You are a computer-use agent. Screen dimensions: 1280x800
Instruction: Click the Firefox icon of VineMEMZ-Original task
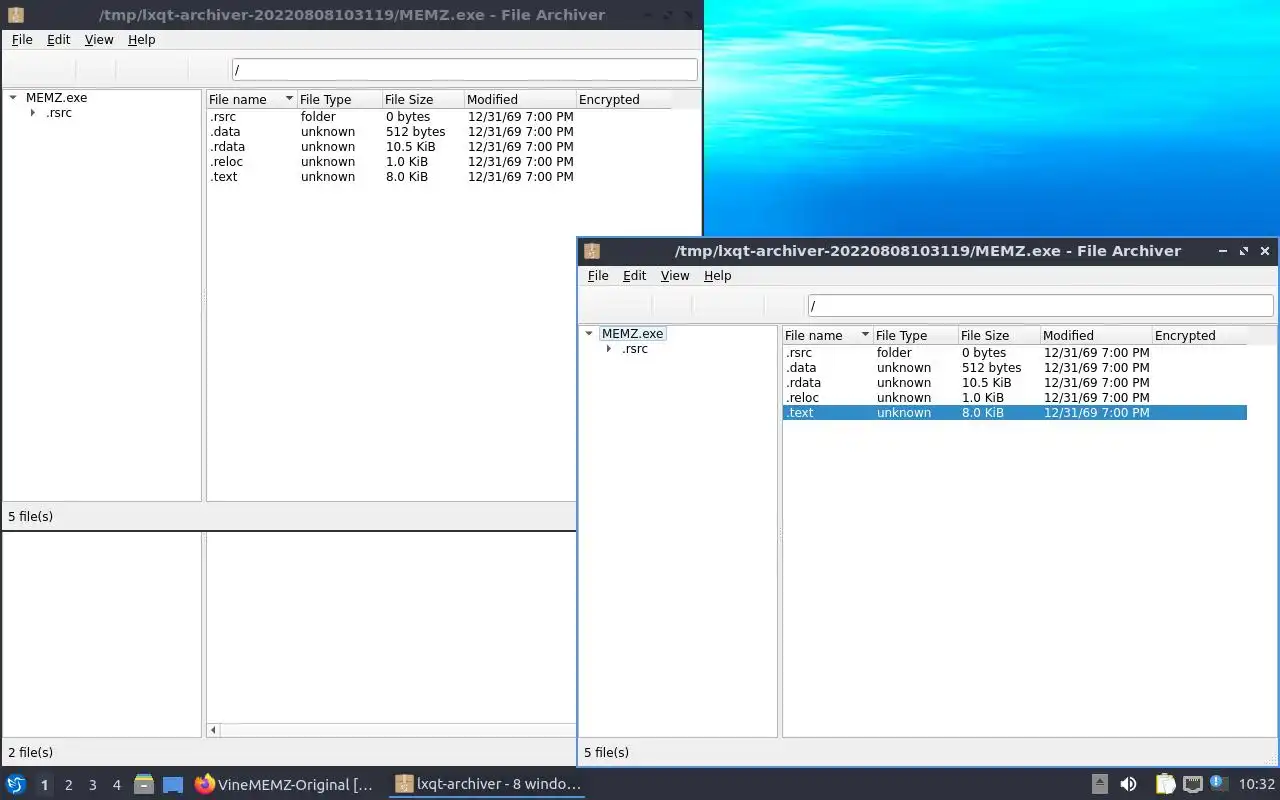click(205, 784)
